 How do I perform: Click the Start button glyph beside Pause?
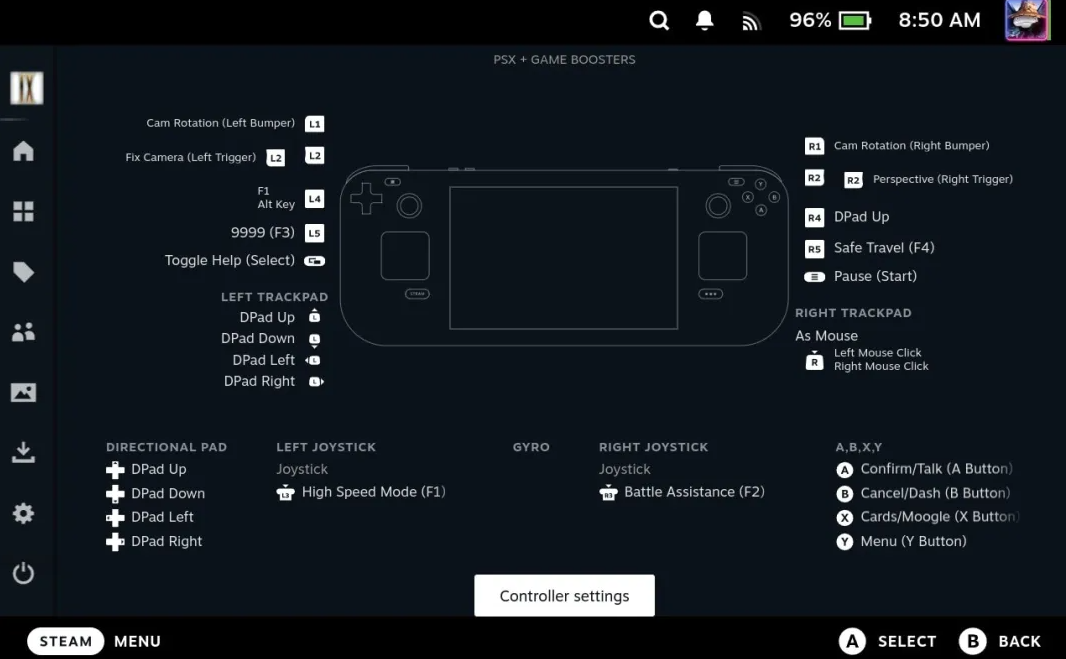(814, 277)
